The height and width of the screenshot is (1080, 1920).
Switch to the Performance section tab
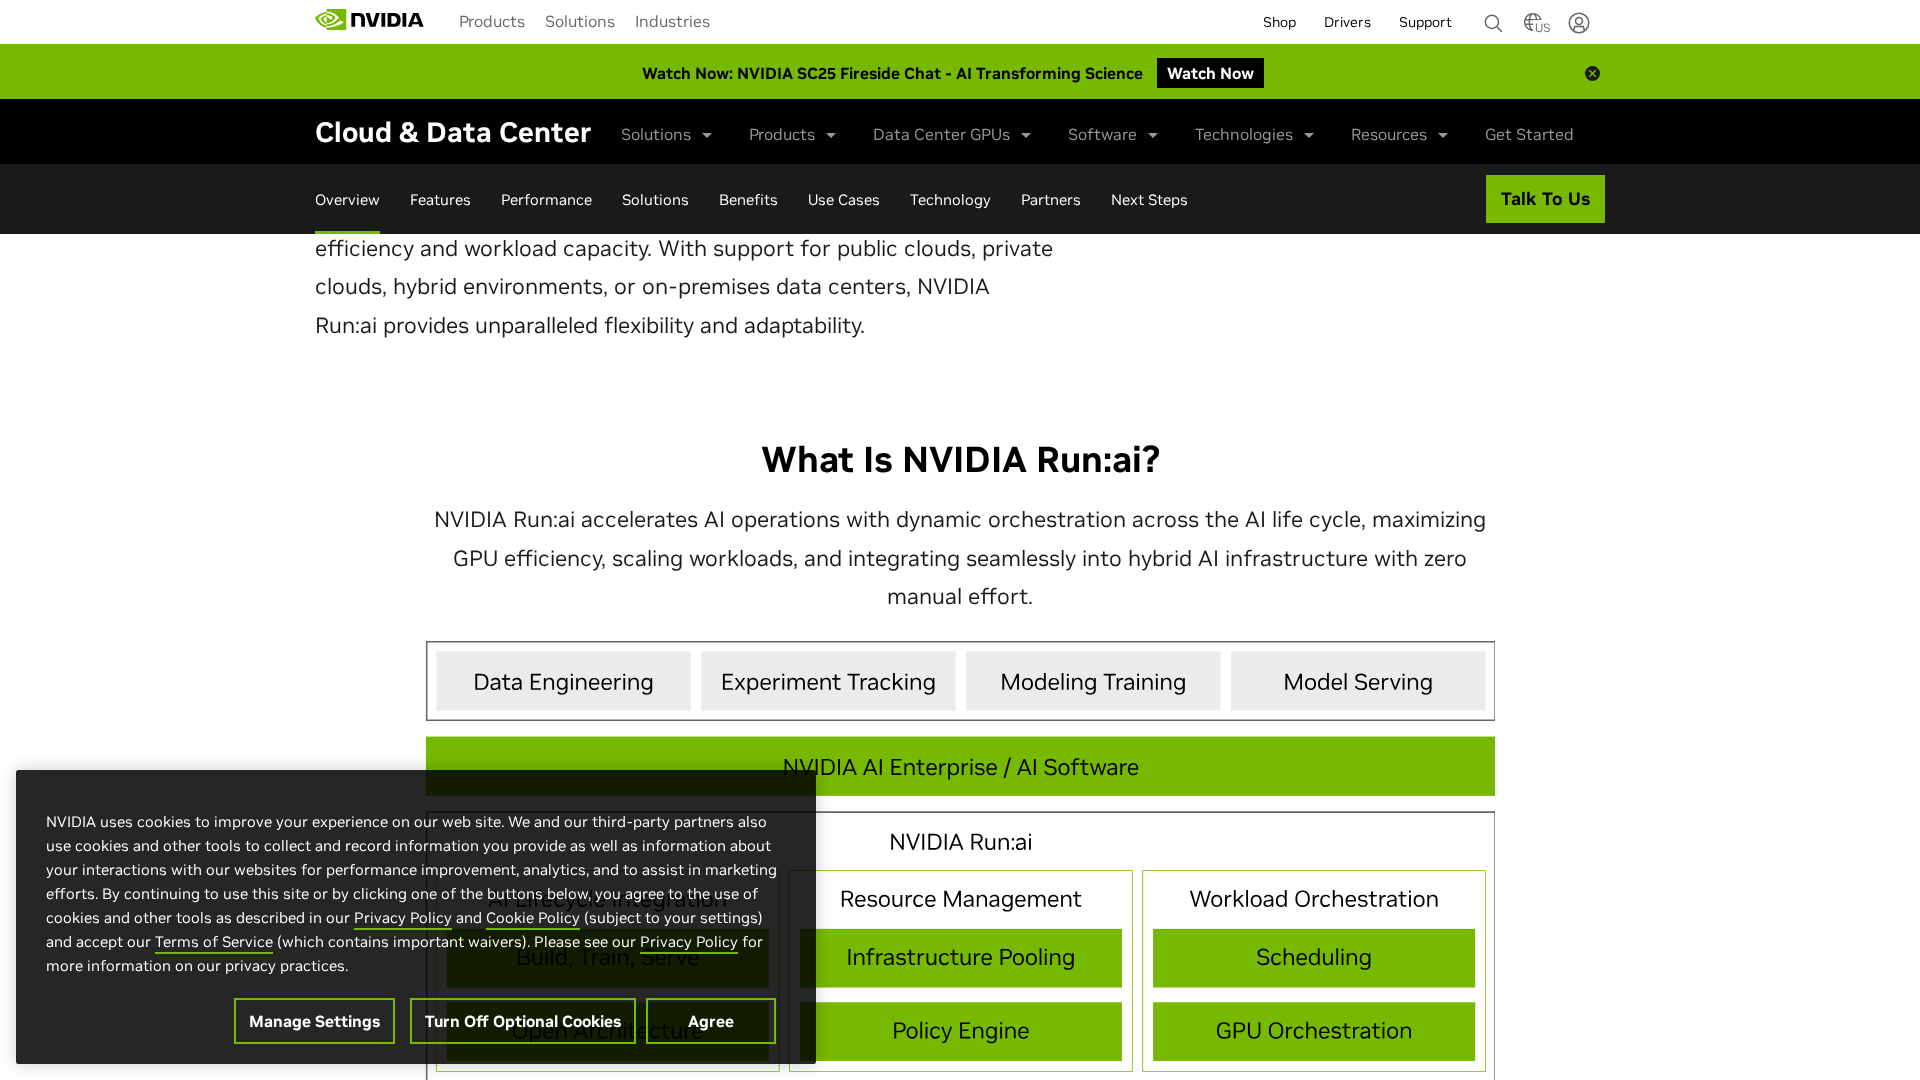coord(546,200)
